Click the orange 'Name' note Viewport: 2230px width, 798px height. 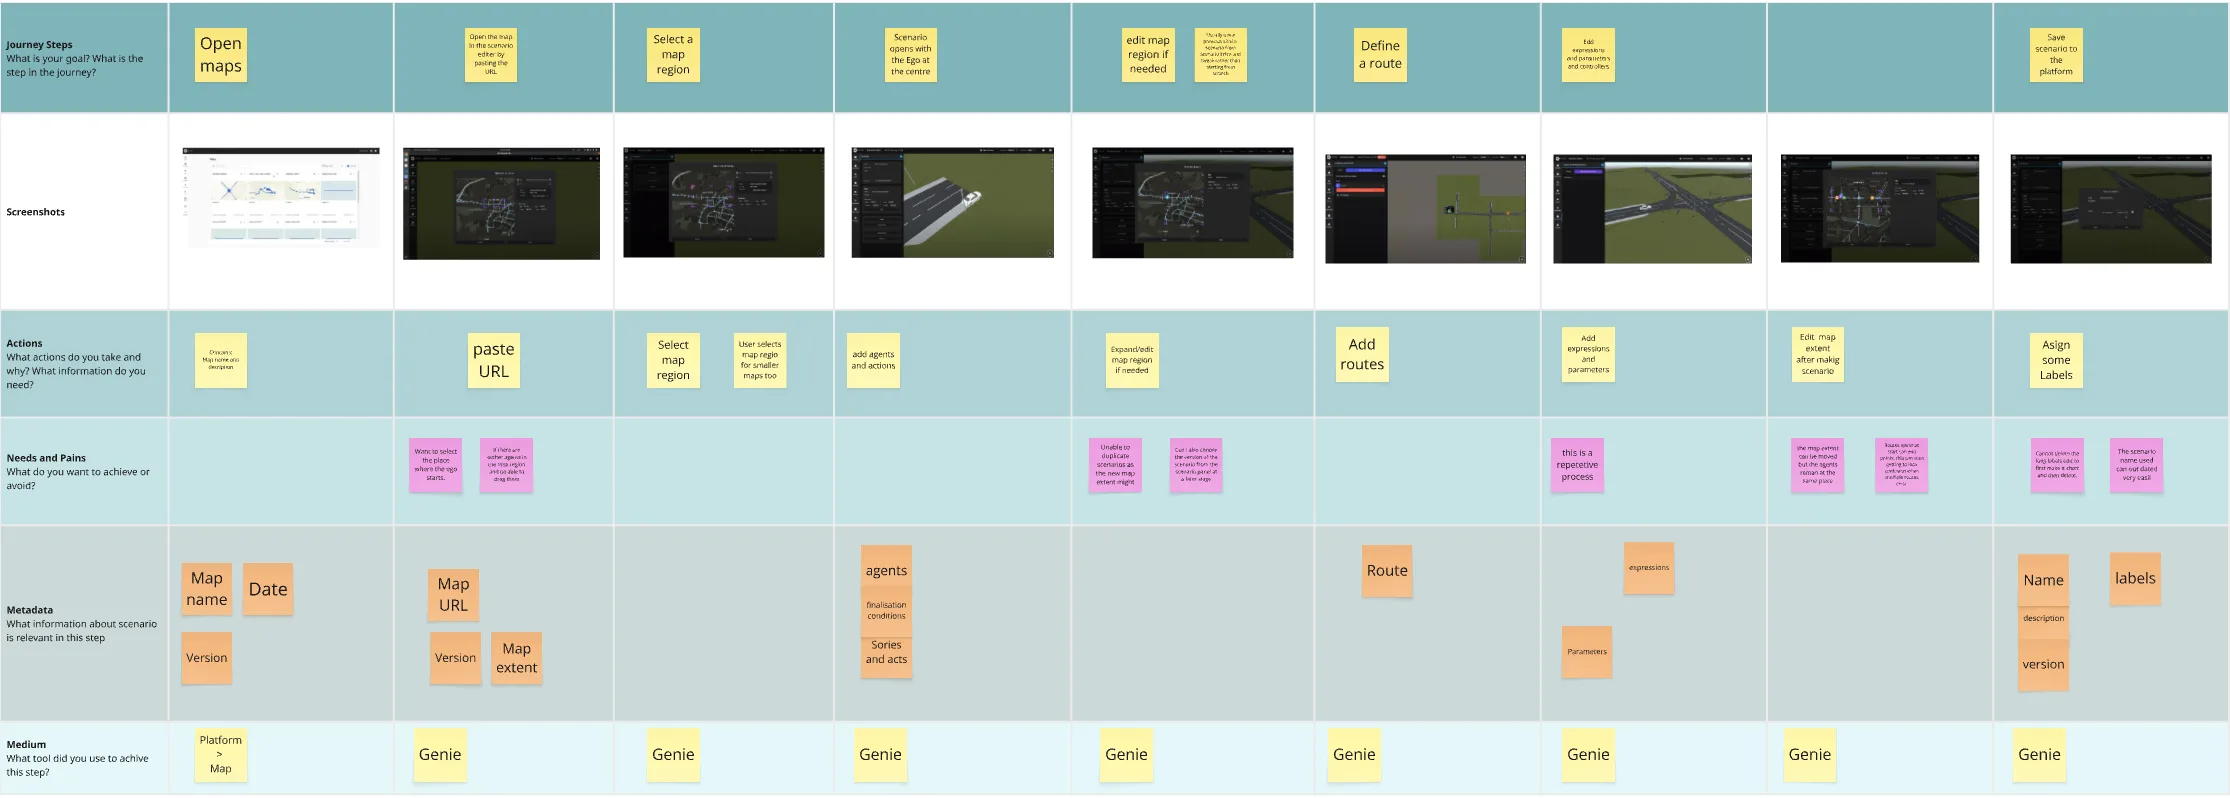(x=2043, y=580)
